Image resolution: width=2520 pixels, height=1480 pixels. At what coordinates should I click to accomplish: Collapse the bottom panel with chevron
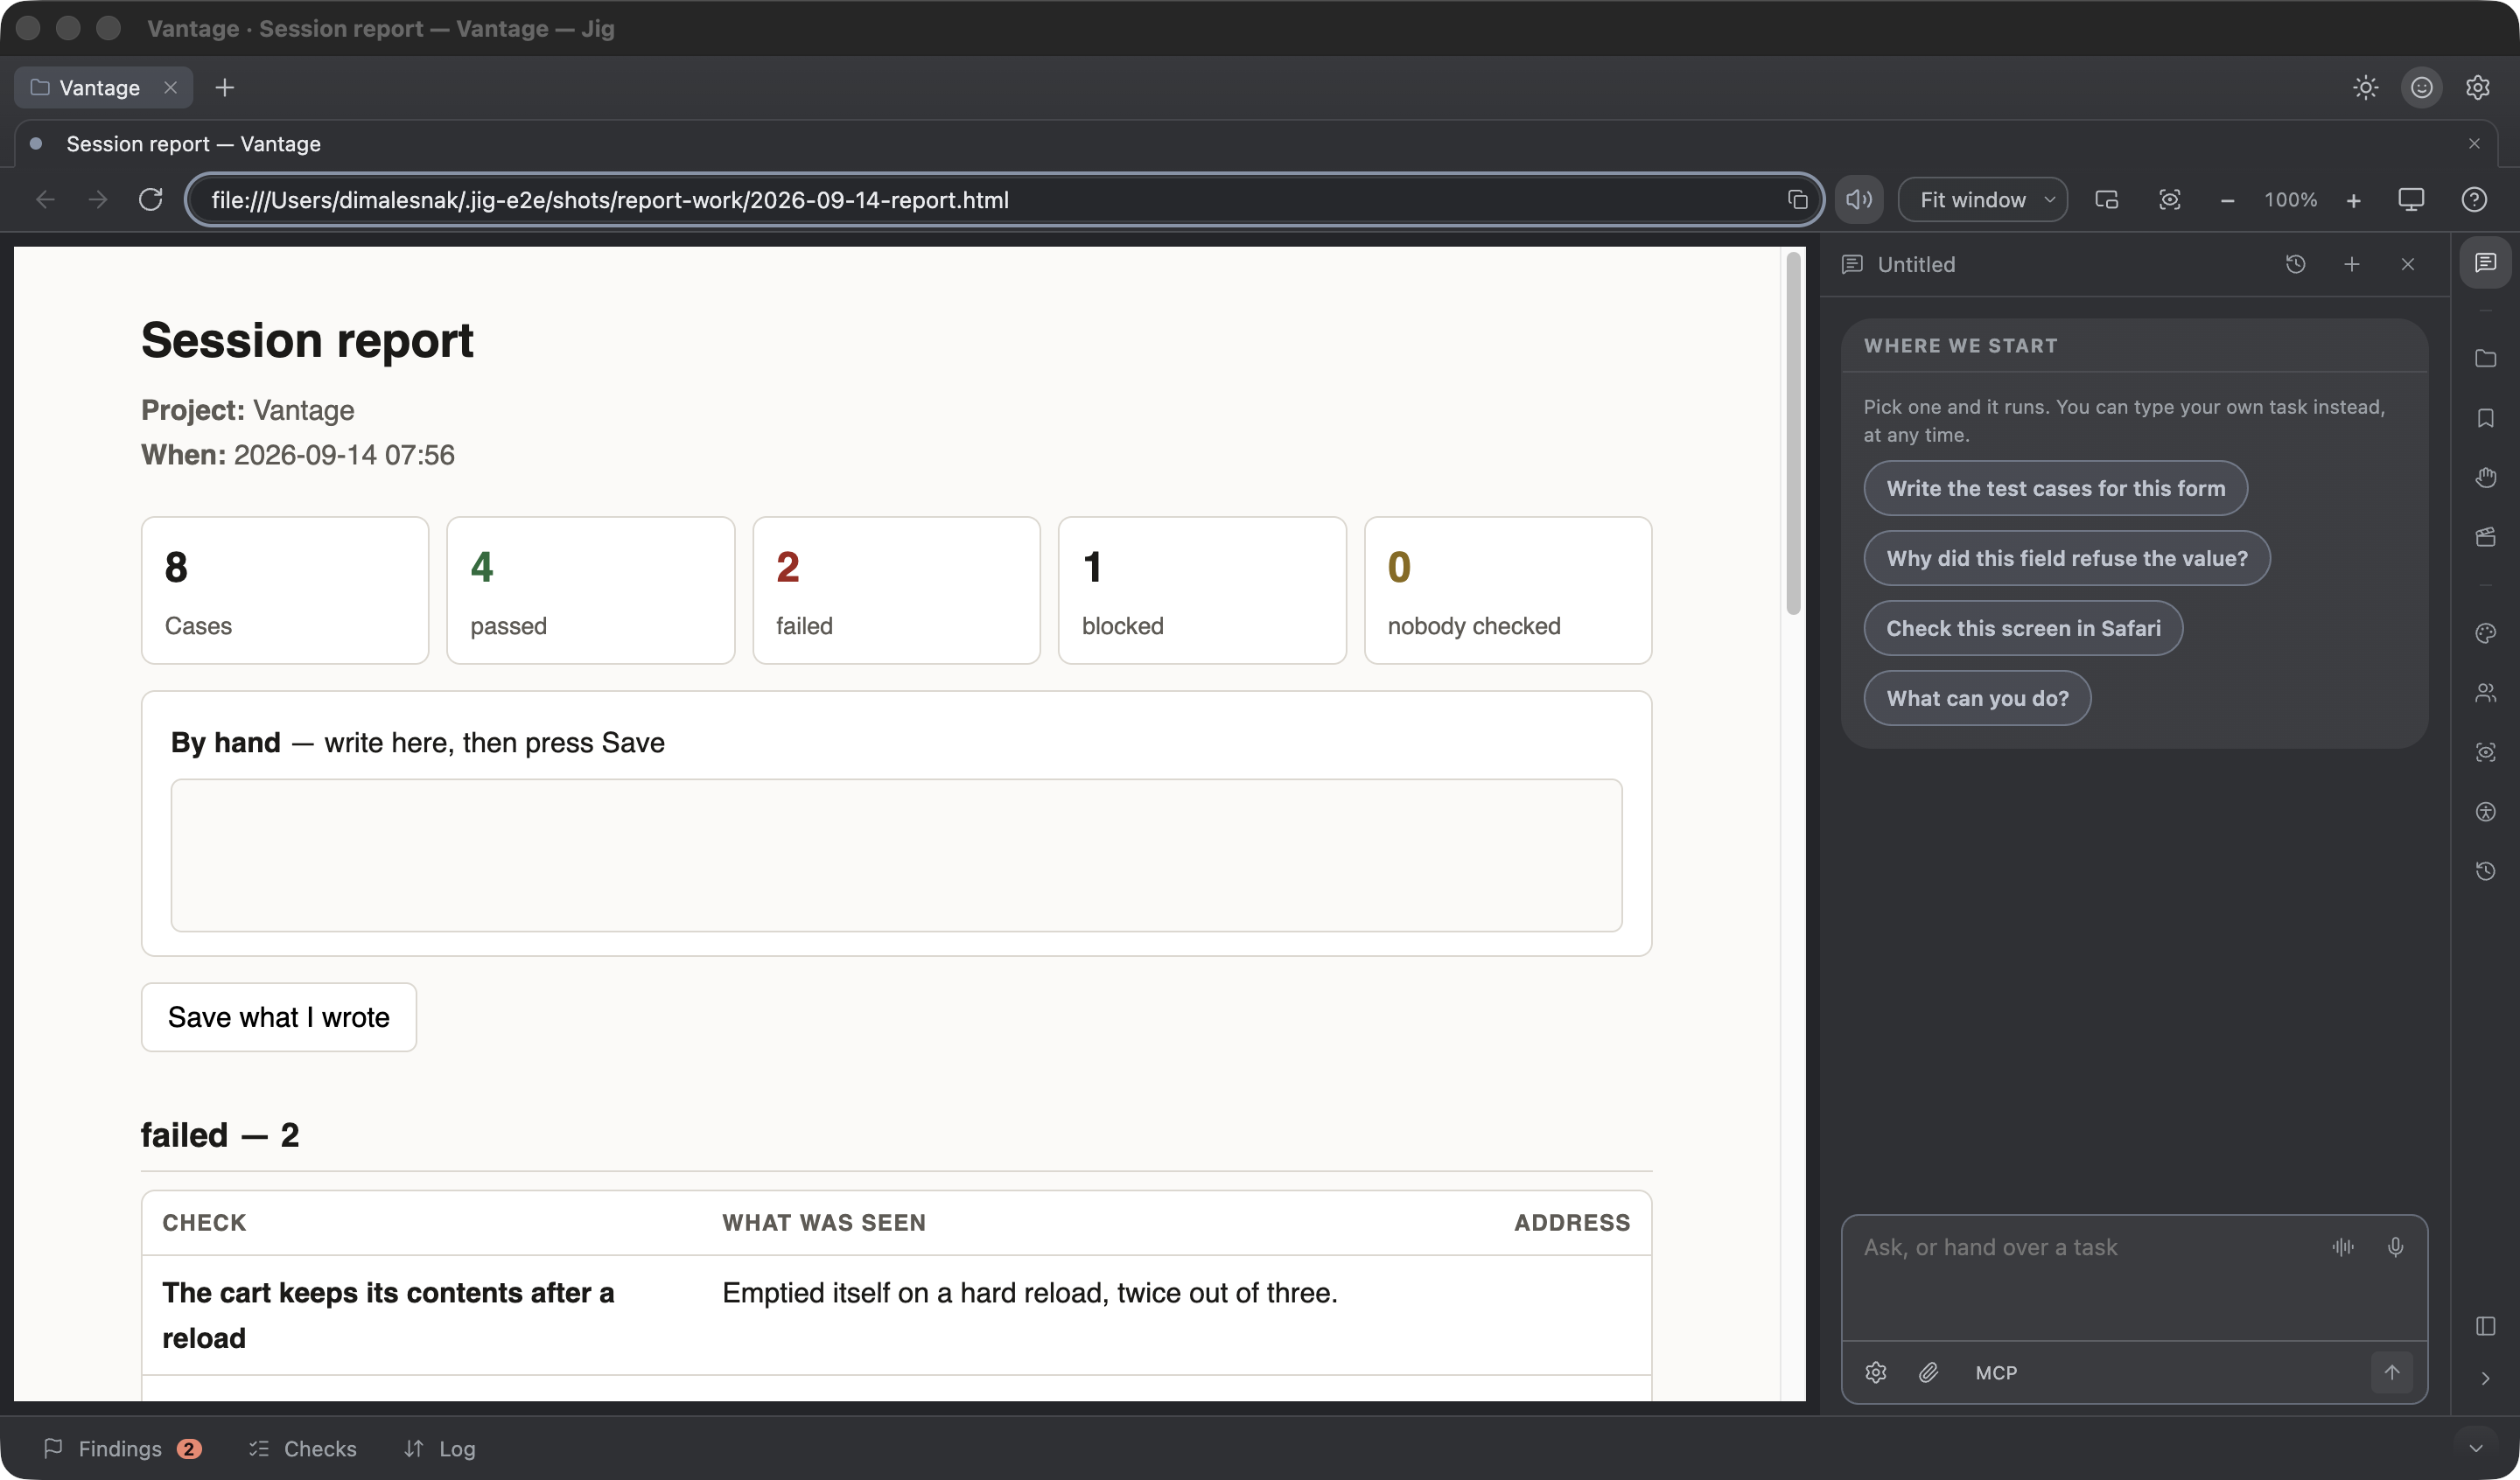coord(2475,1448)
